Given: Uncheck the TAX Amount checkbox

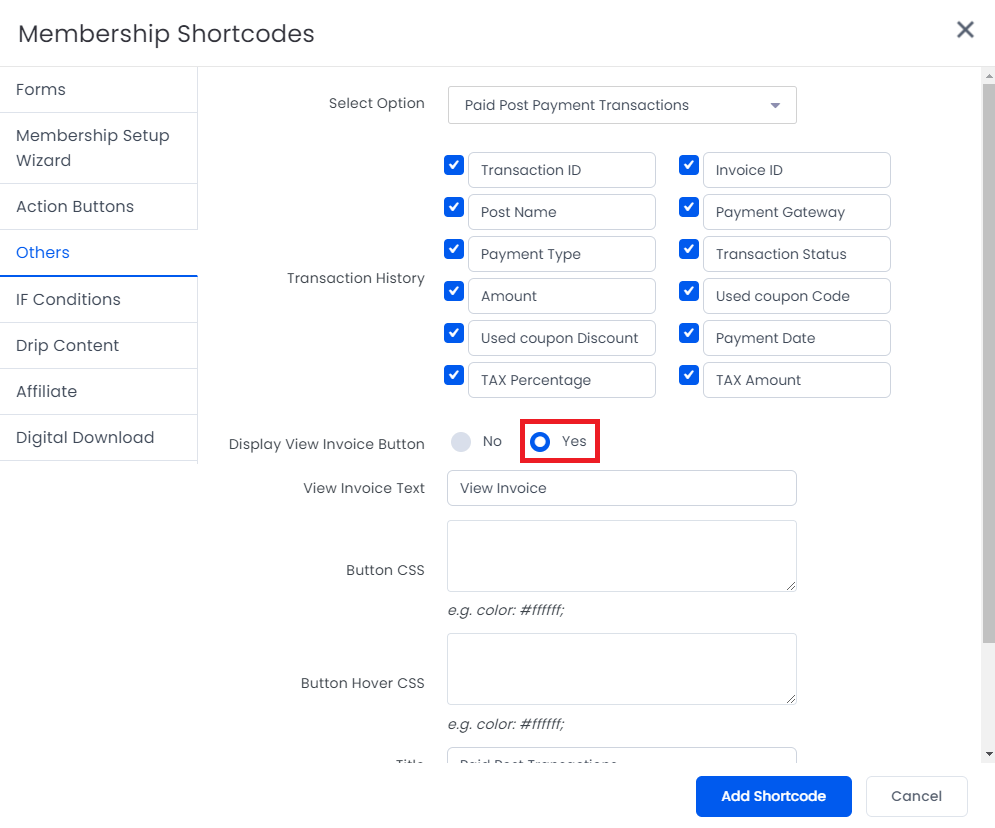Looking at the screenshot, I should [x=689, y=375].
